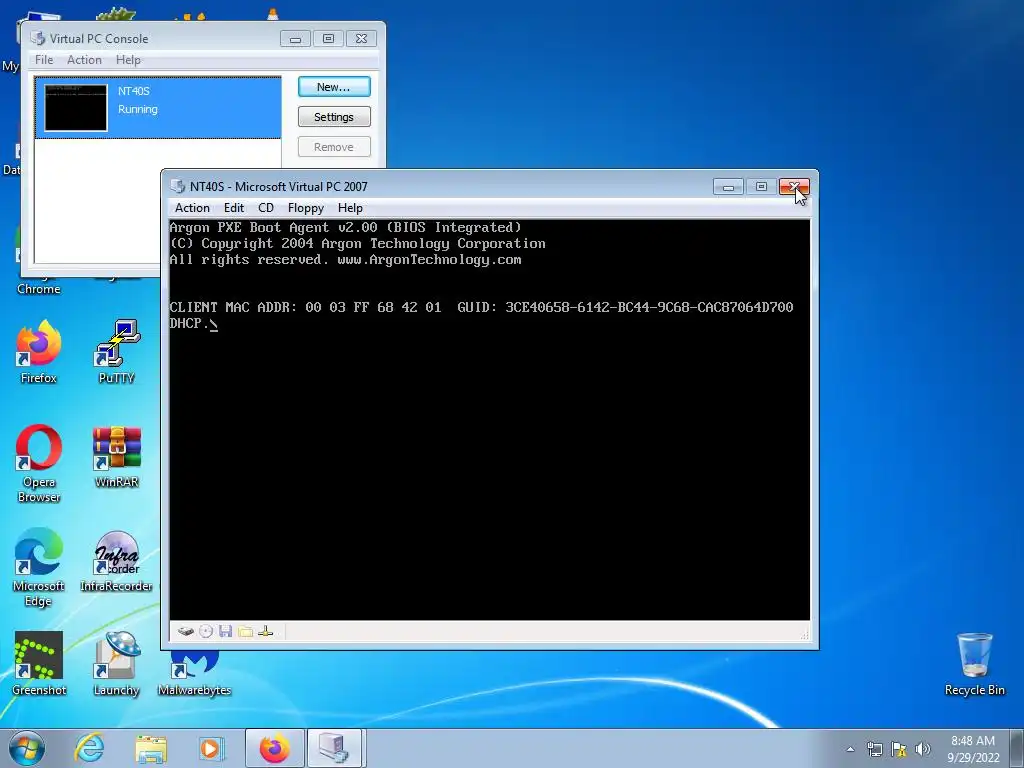Viewport: 1024px width, 768px height.
Task: Select the InfraRecorder desktop shortcut
Action: (x=116, y=562)
